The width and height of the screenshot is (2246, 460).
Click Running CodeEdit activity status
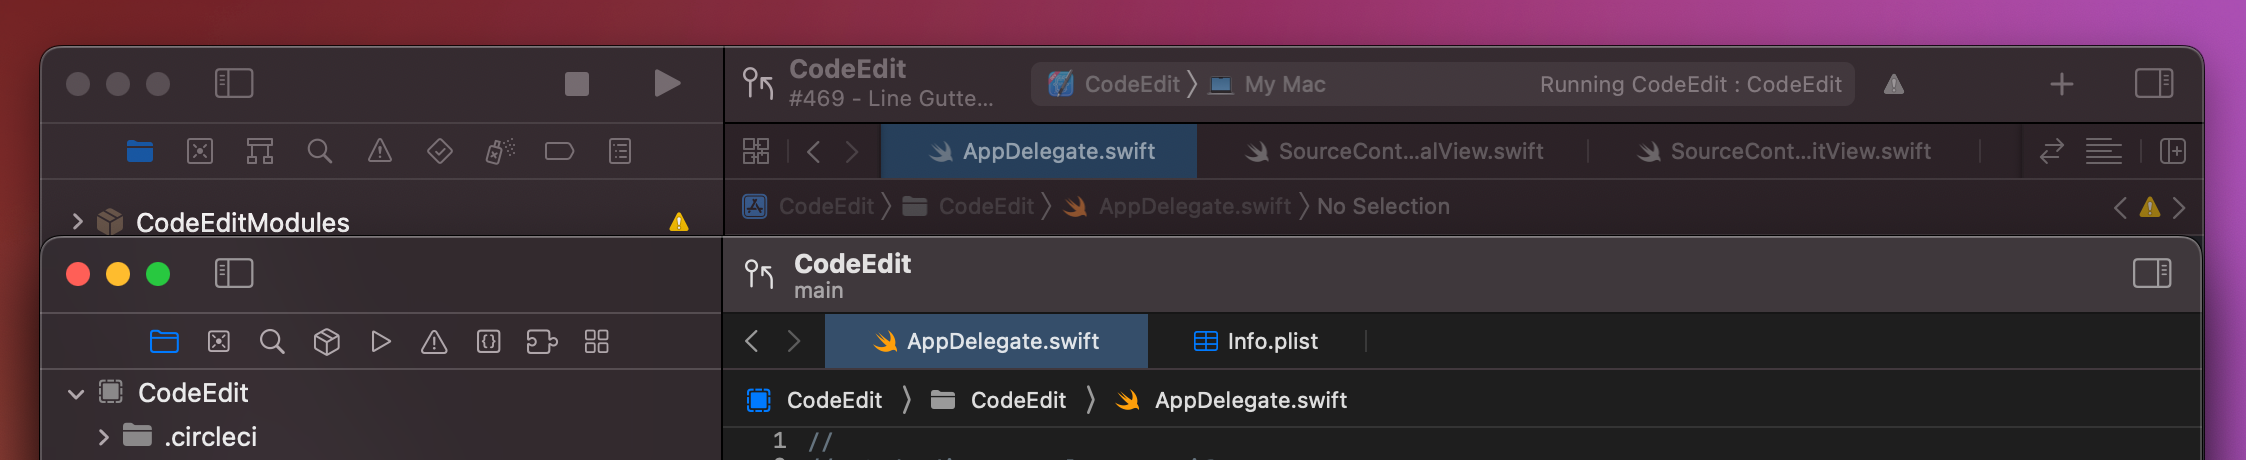tap(1690, 84)
